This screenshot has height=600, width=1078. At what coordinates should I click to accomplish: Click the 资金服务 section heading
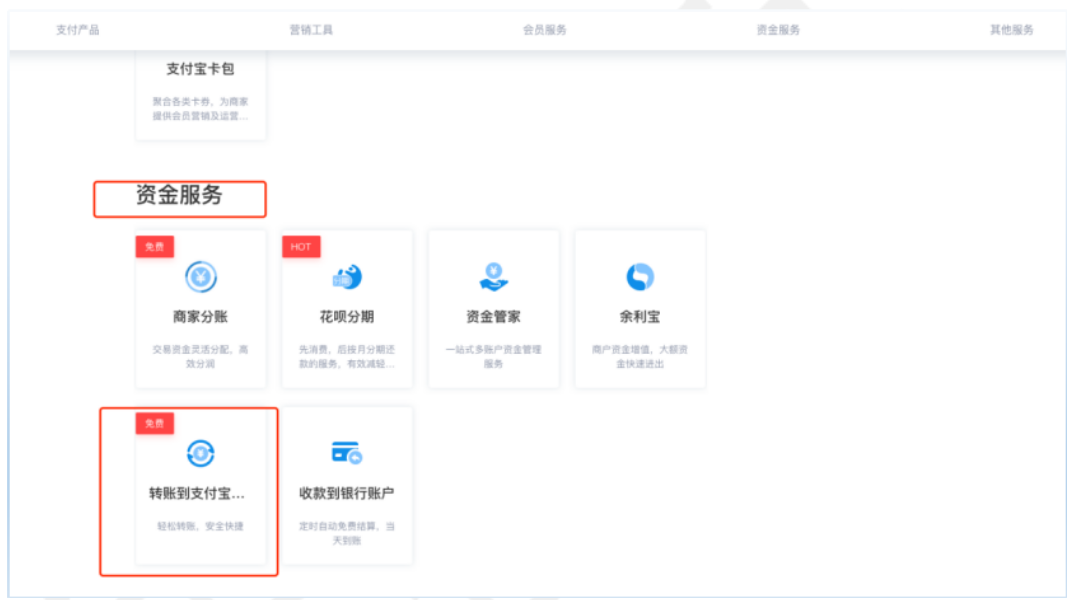pos(179,195)
